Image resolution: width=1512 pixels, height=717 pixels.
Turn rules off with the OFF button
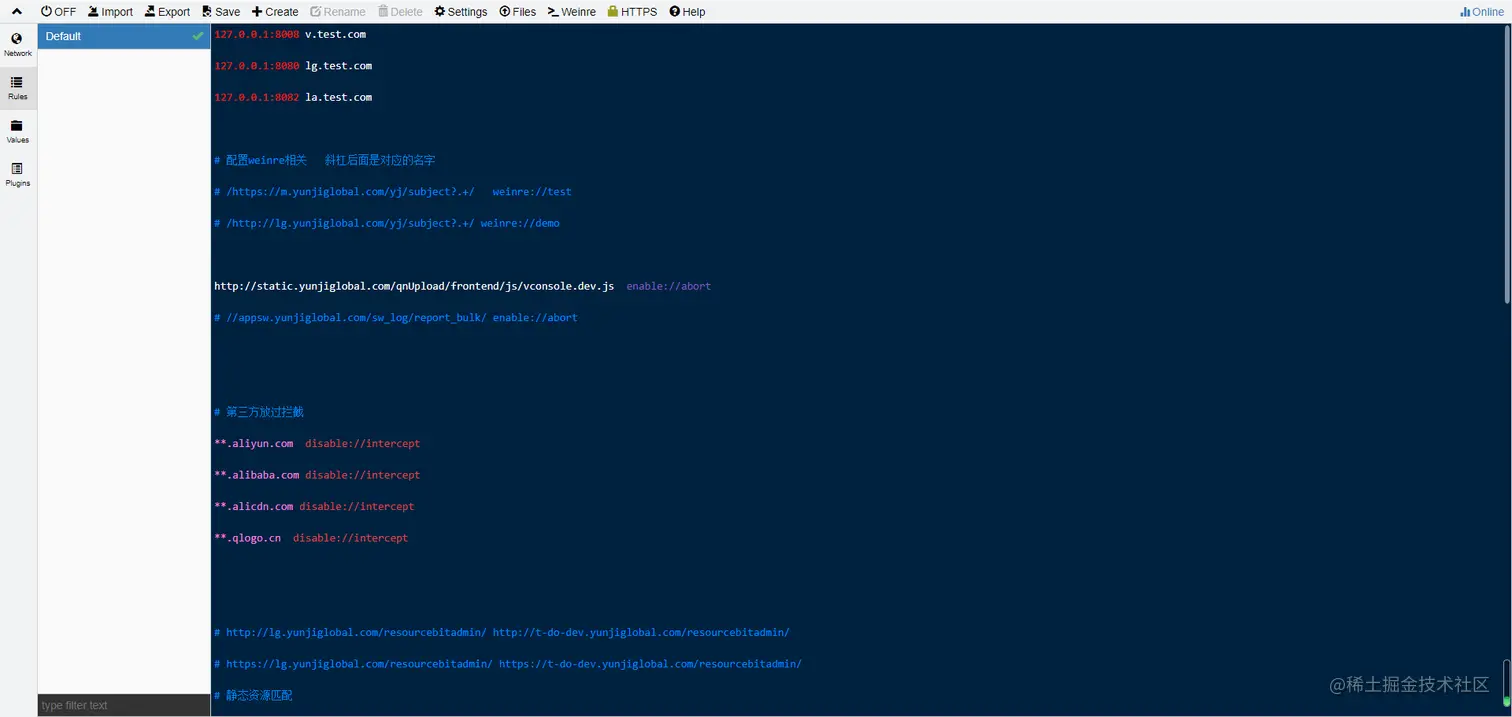[x=58, y=12]
